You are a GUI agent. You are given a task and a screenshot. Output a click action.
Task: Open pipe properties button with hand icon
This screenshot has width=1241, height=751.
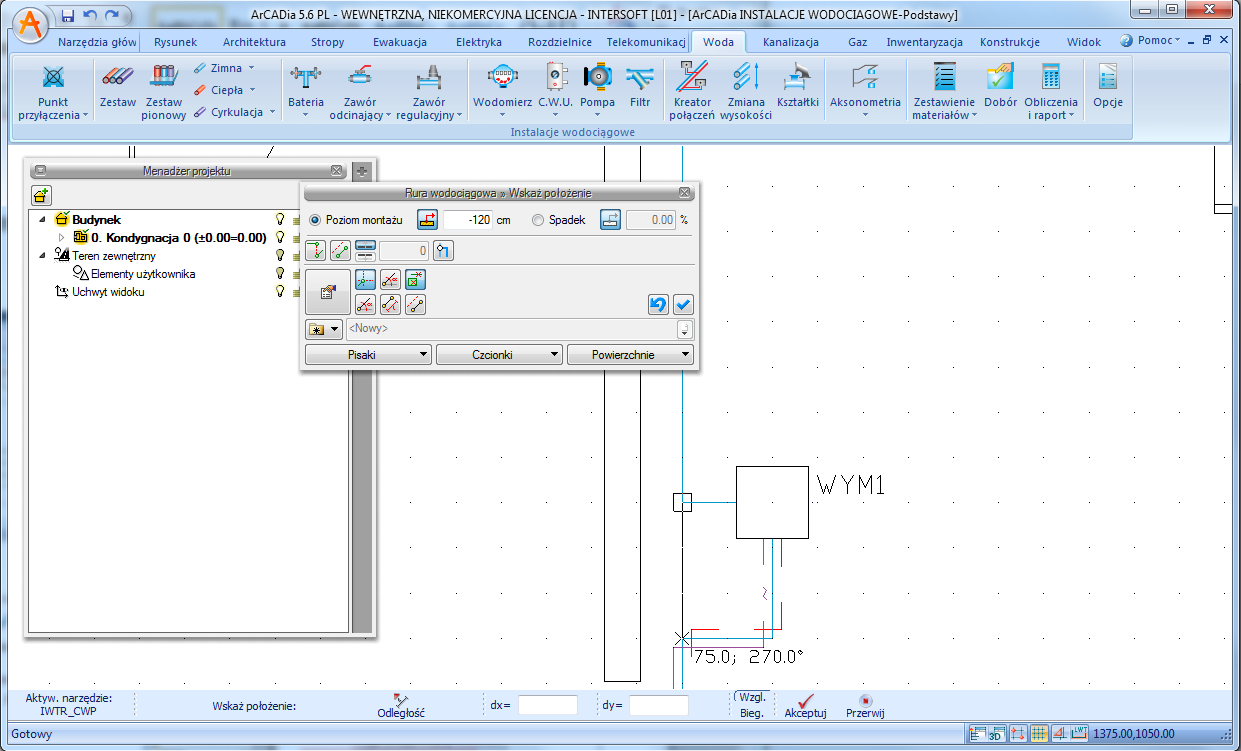(x=328, y=292)
